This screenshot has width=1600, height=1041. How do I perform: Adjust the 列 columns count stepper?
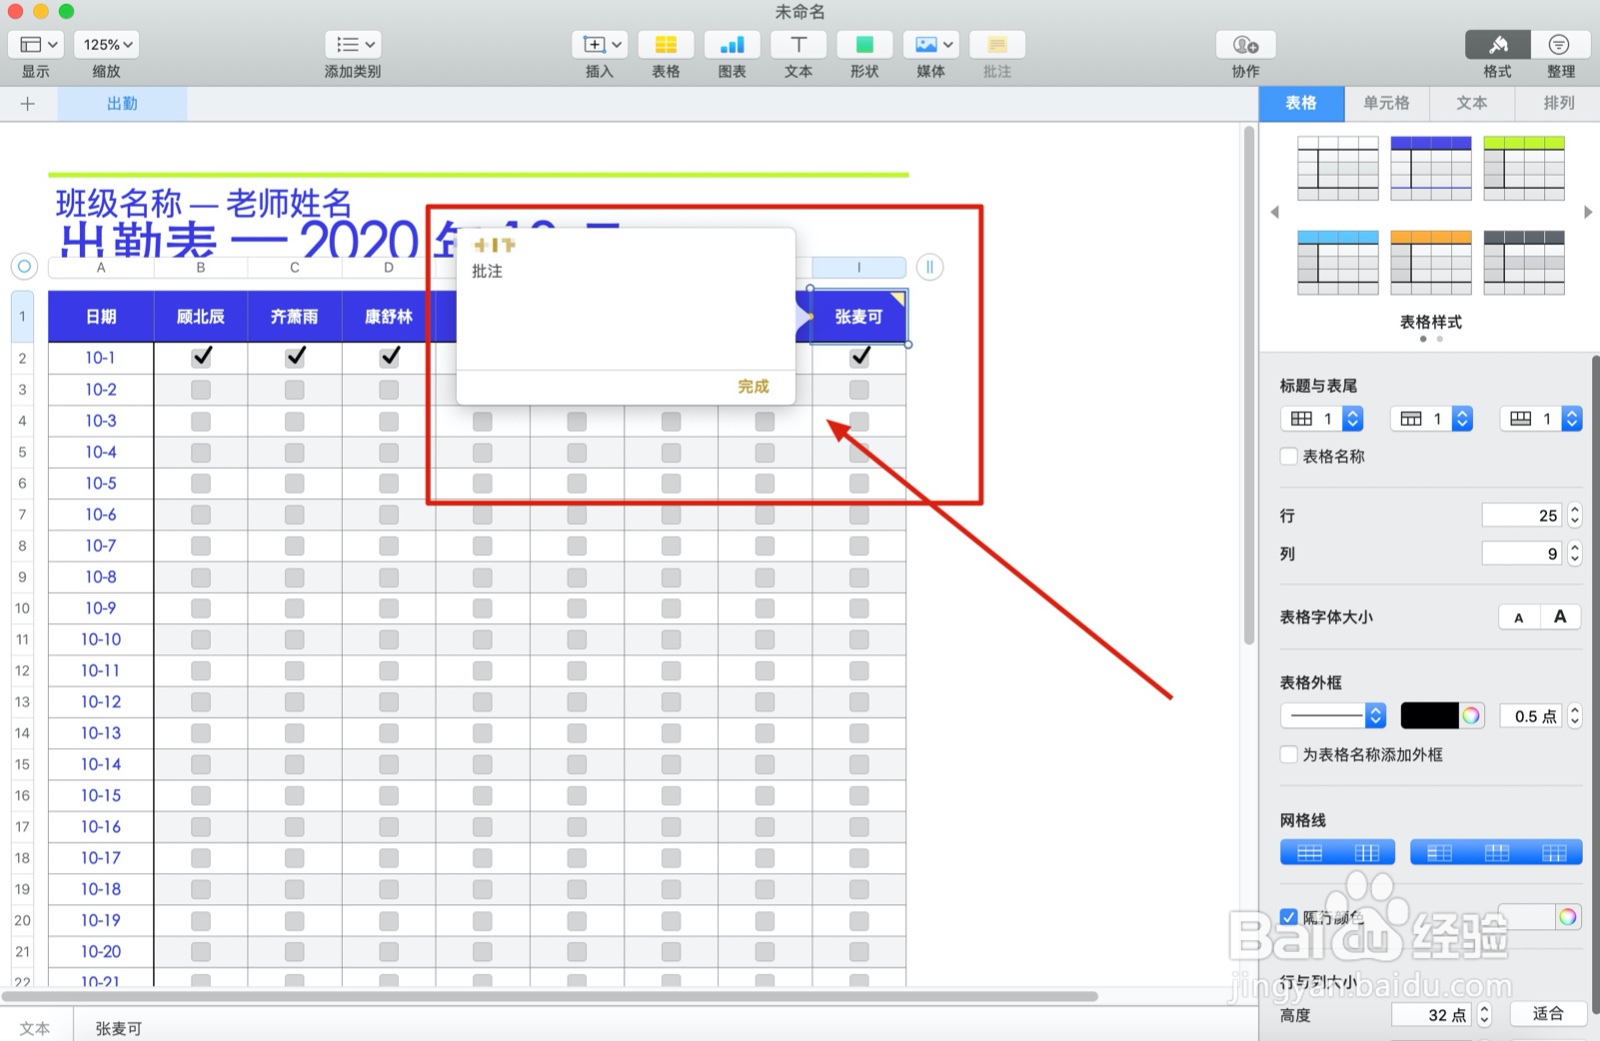tap(1575, 553)
